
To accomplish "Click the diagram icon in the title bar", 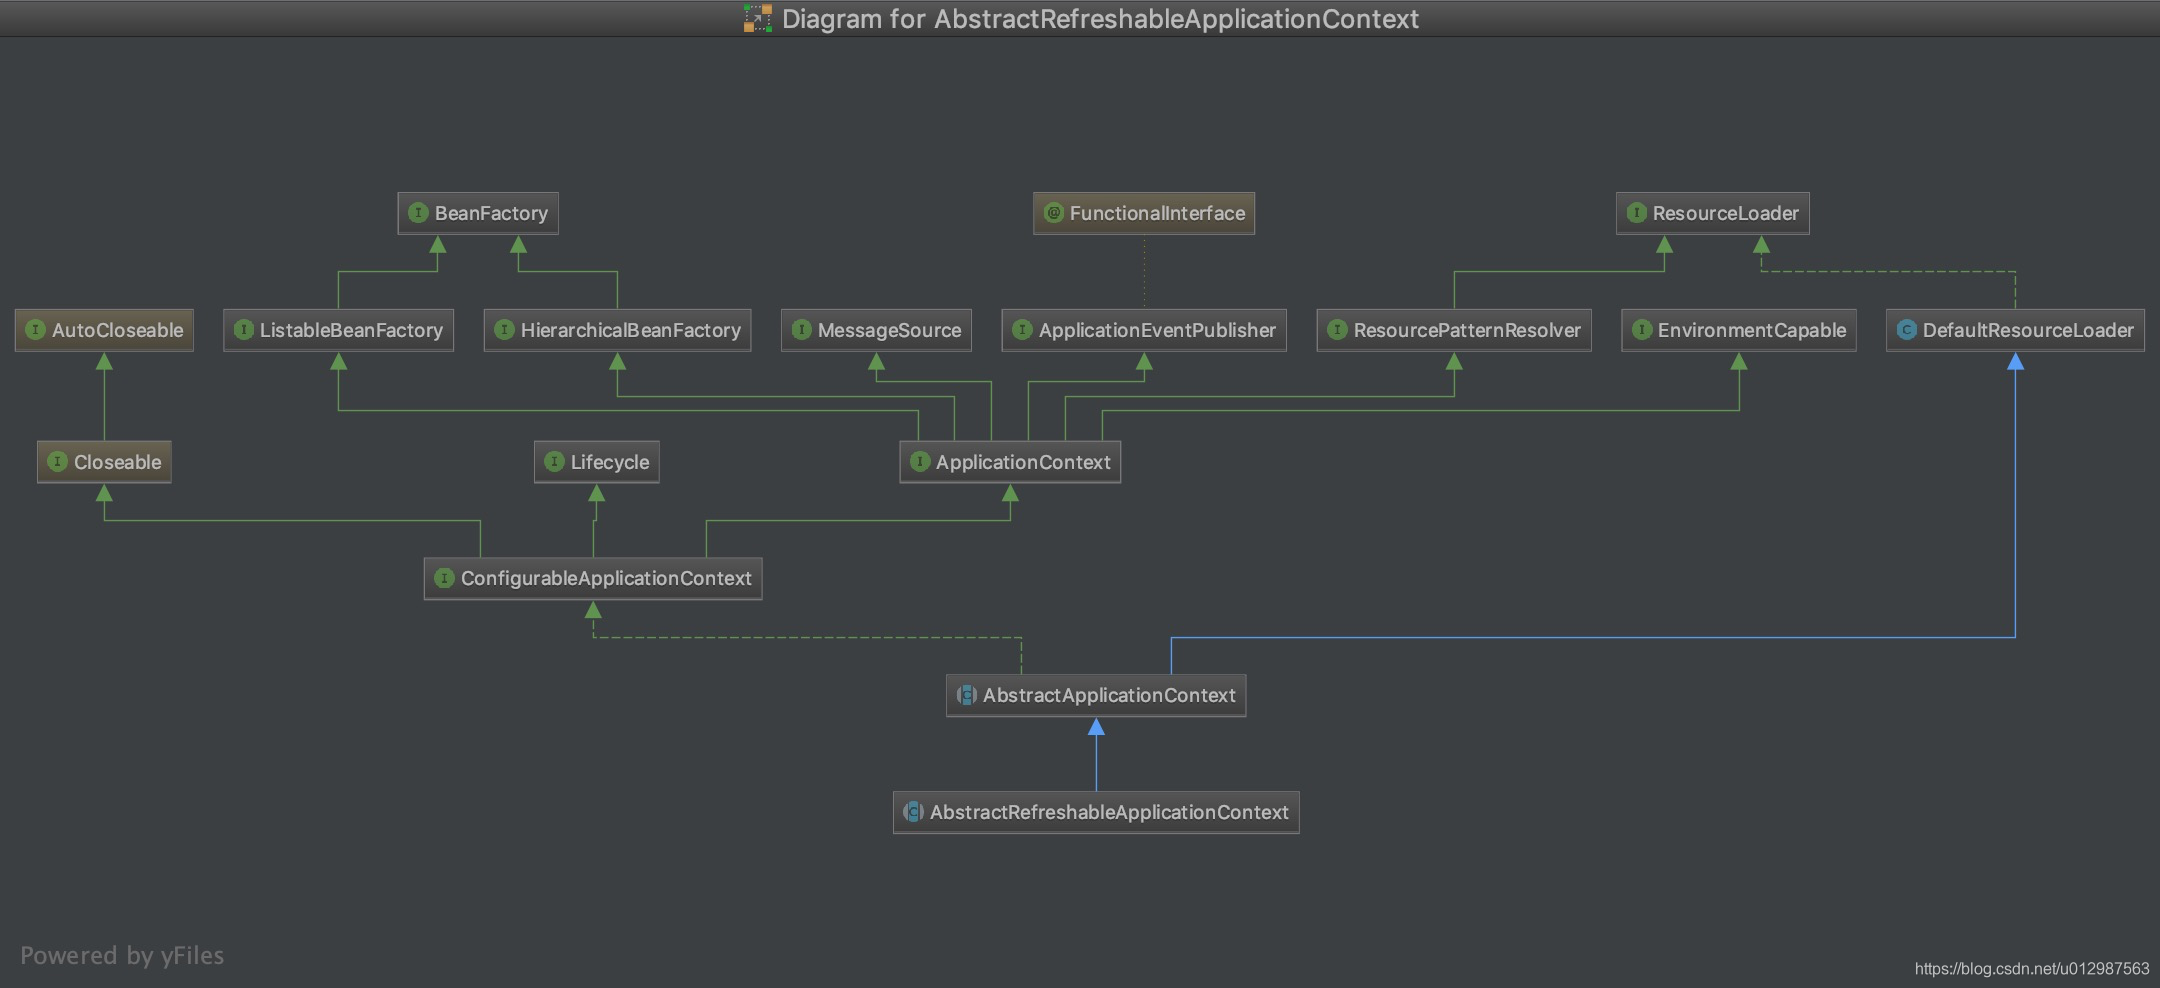I will (x=757, y=19).
